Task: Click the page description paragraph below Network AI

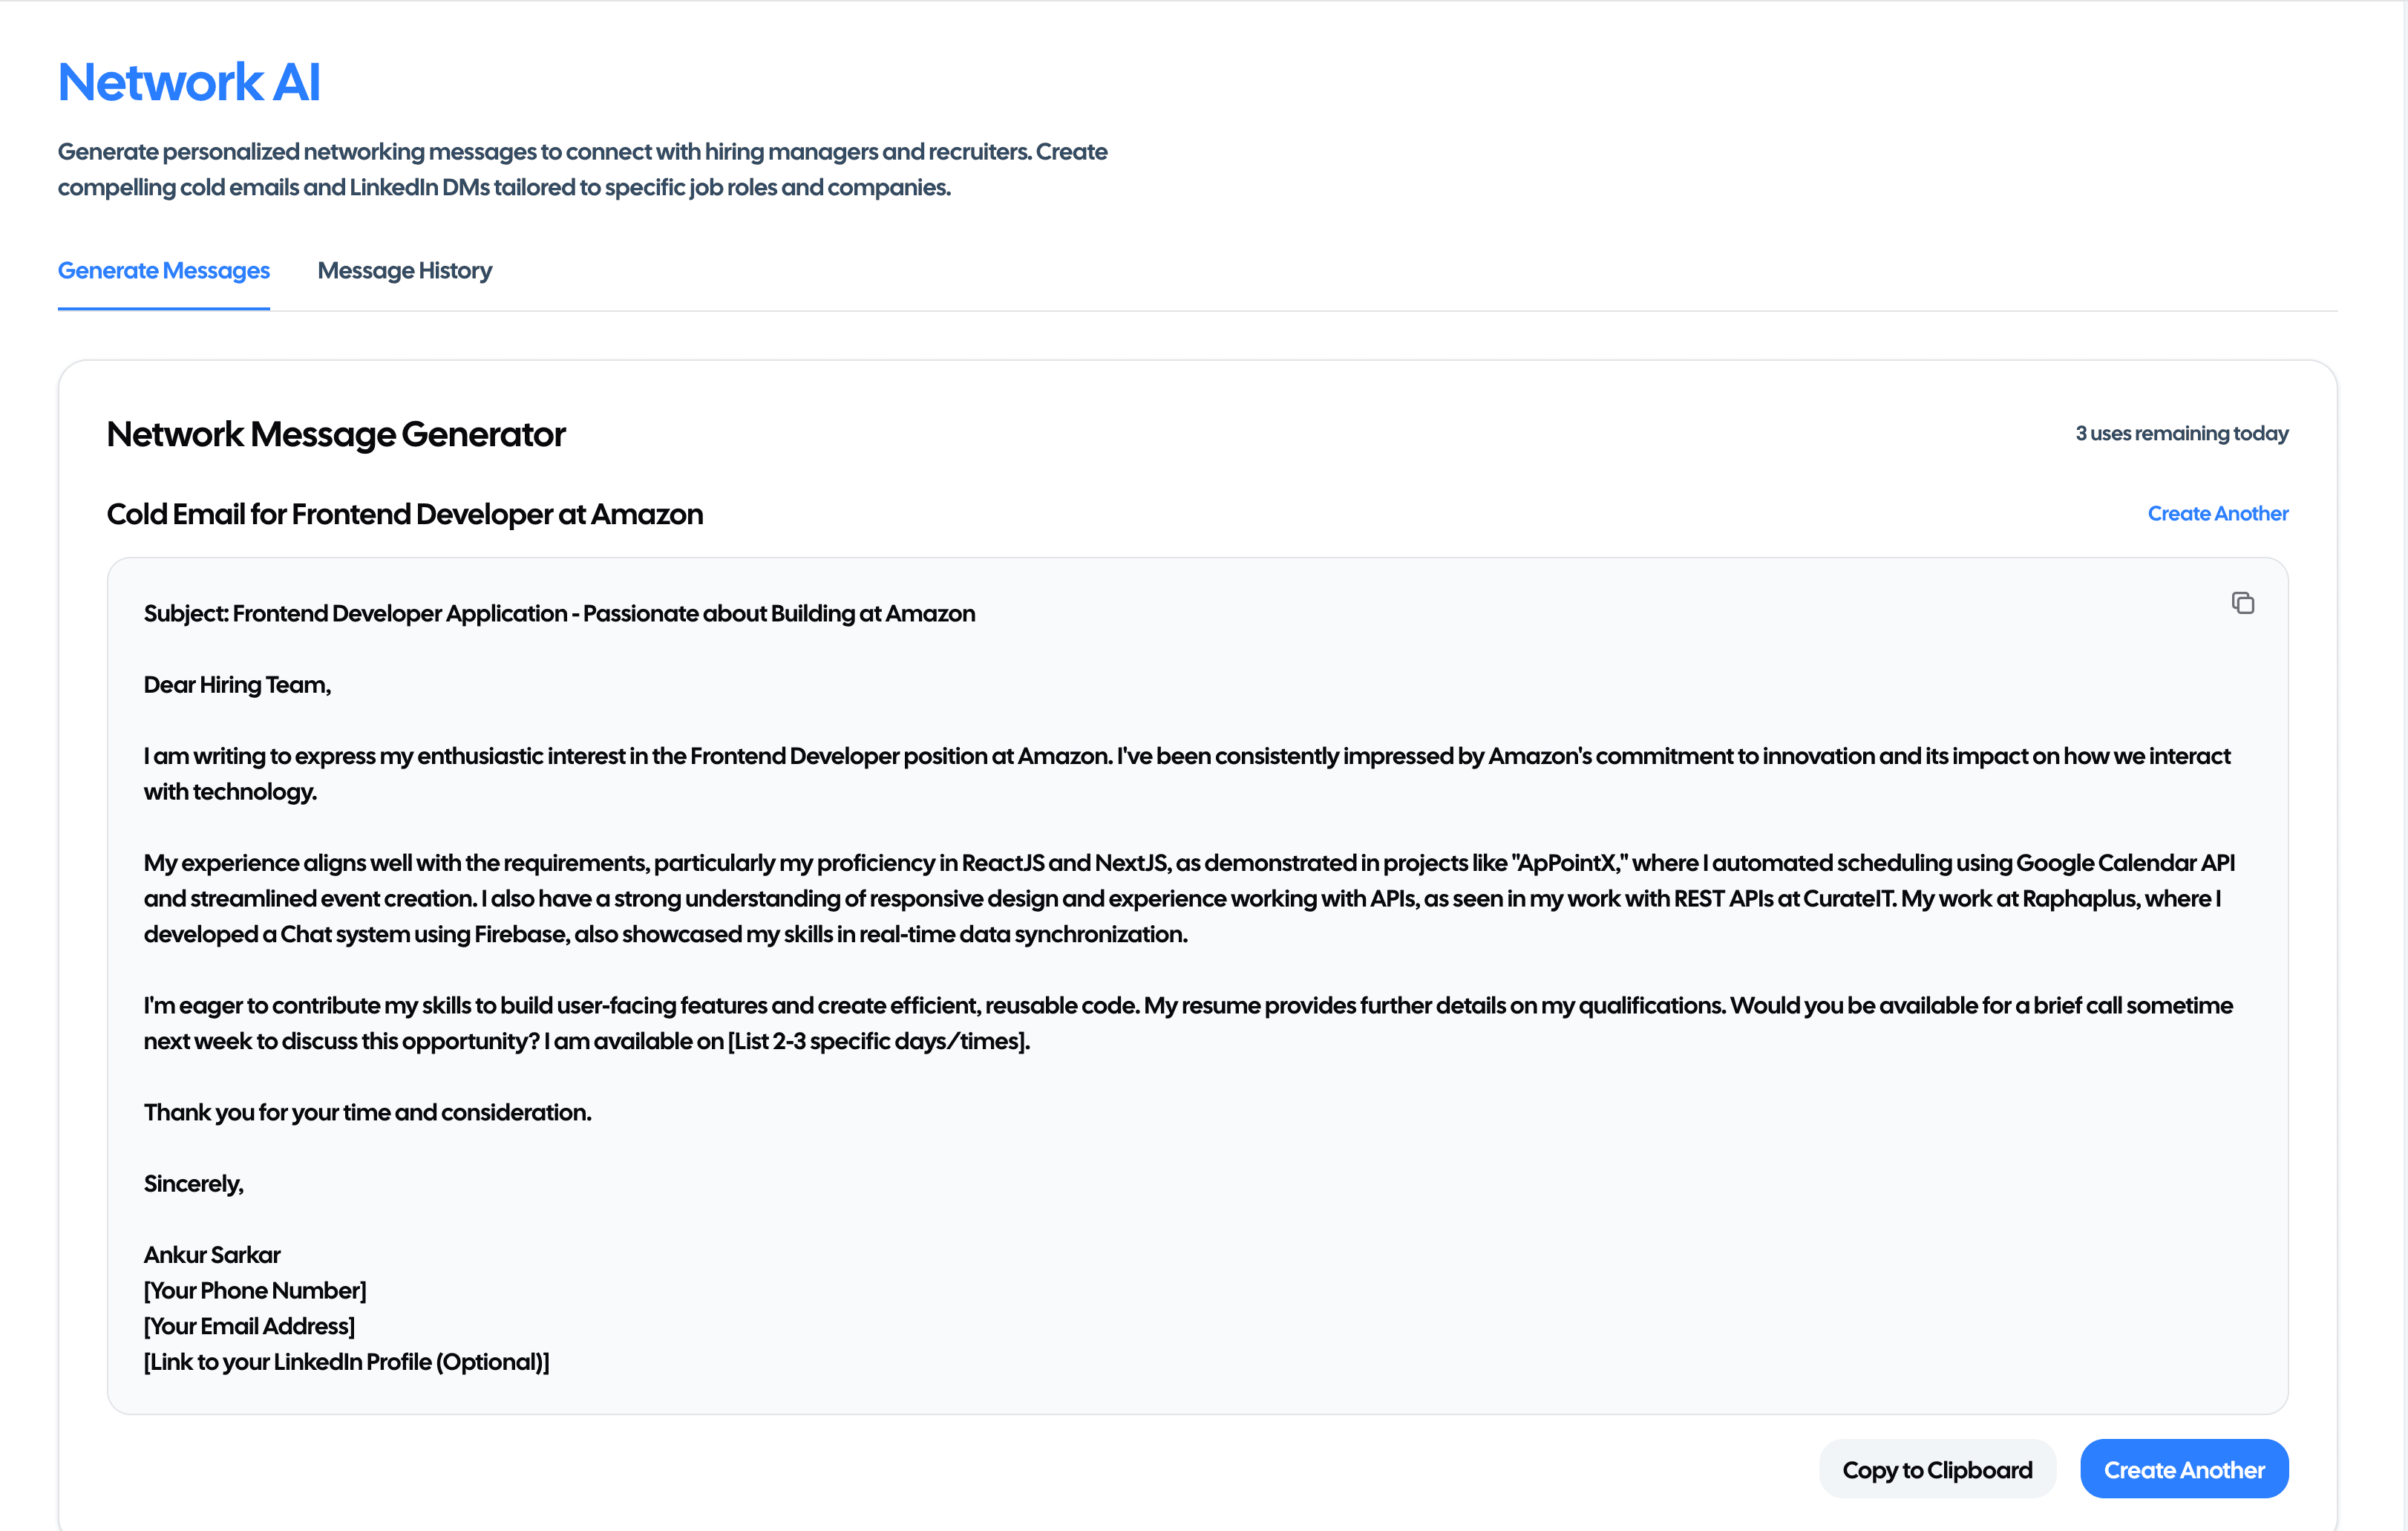Action: point(583,168)
